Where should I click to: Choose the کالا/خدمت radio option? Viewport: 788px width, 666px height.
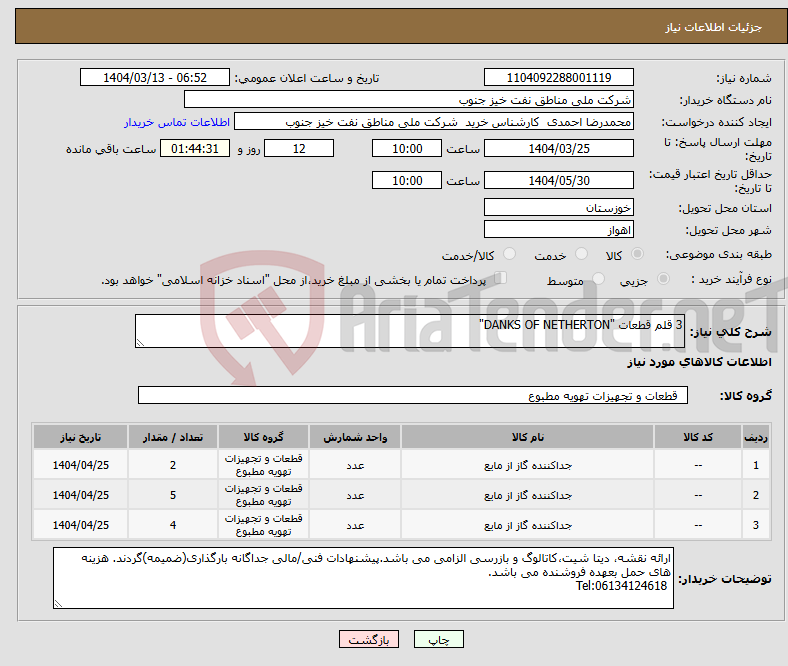click(509, 255)
